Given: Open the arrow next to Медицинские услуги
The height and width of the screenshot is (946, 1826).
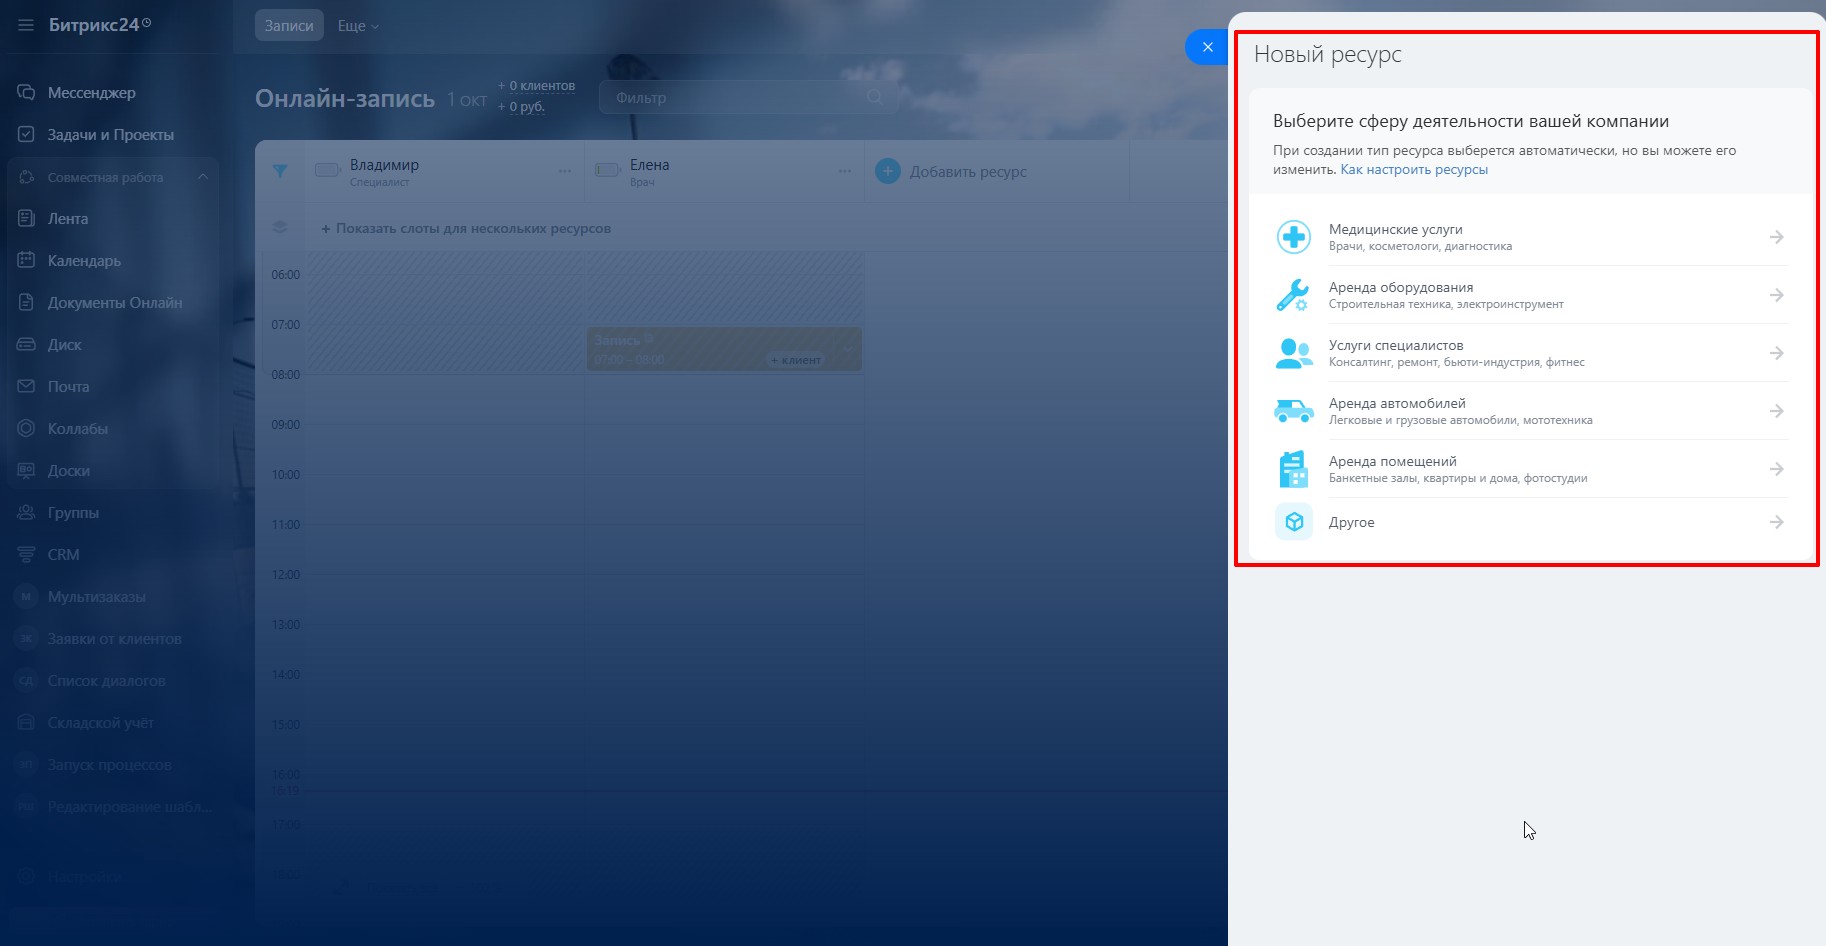Looking at the screenshot, I should pyautogui.click(x=1776, y=237).
